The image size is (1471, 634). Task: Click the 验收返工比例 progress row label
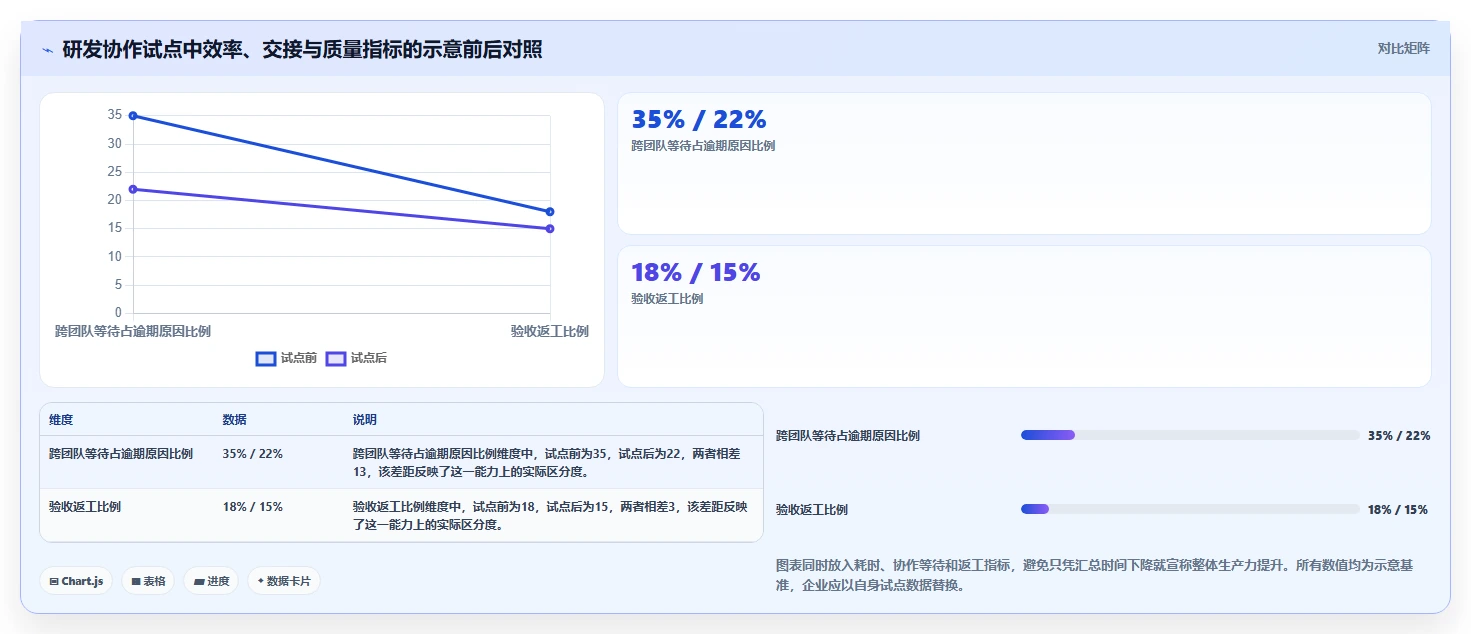click(812, 510)
